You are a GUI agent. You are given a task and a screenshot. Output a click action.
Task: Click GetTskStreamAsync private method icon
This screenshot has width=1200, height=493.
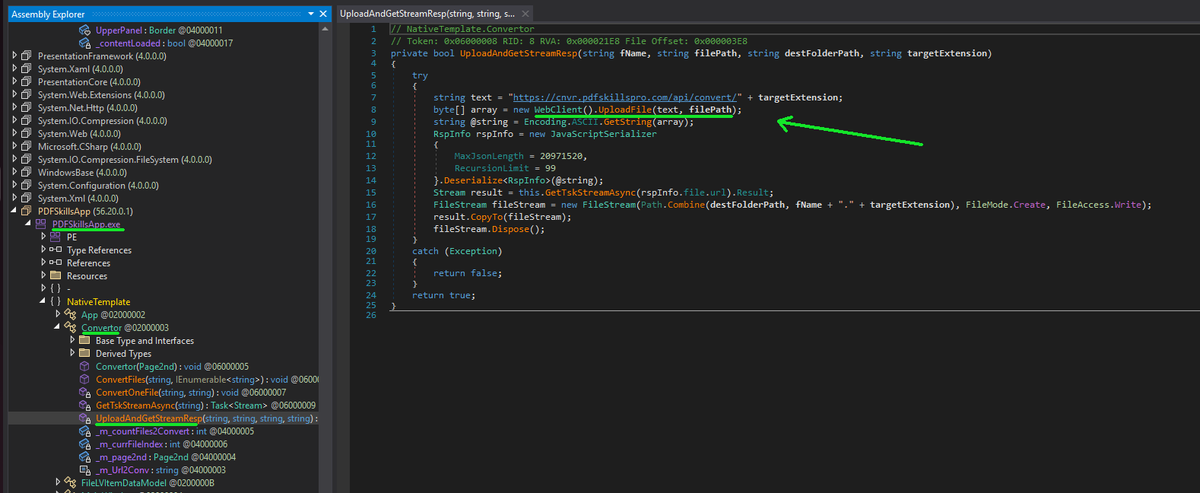[85, 405]
